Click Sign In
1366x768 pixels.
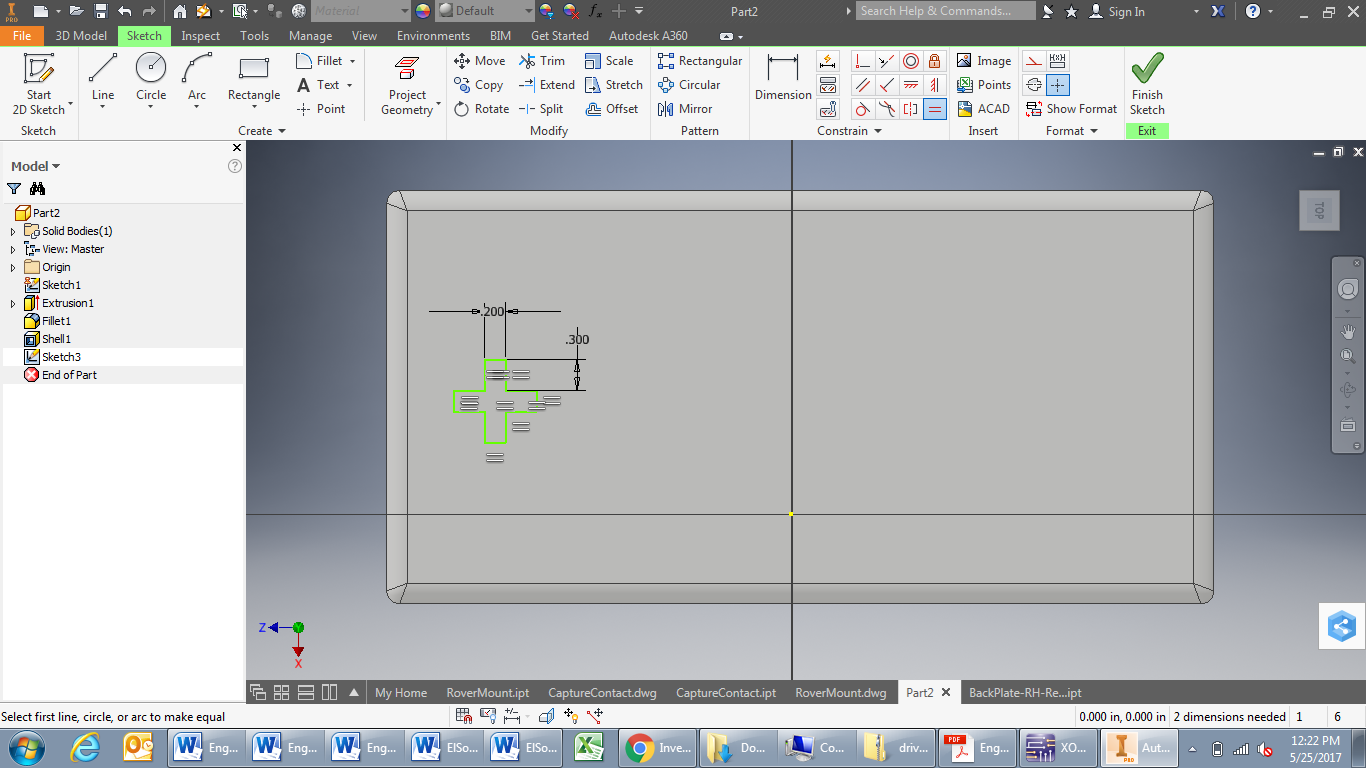(x=1116, y=11)
